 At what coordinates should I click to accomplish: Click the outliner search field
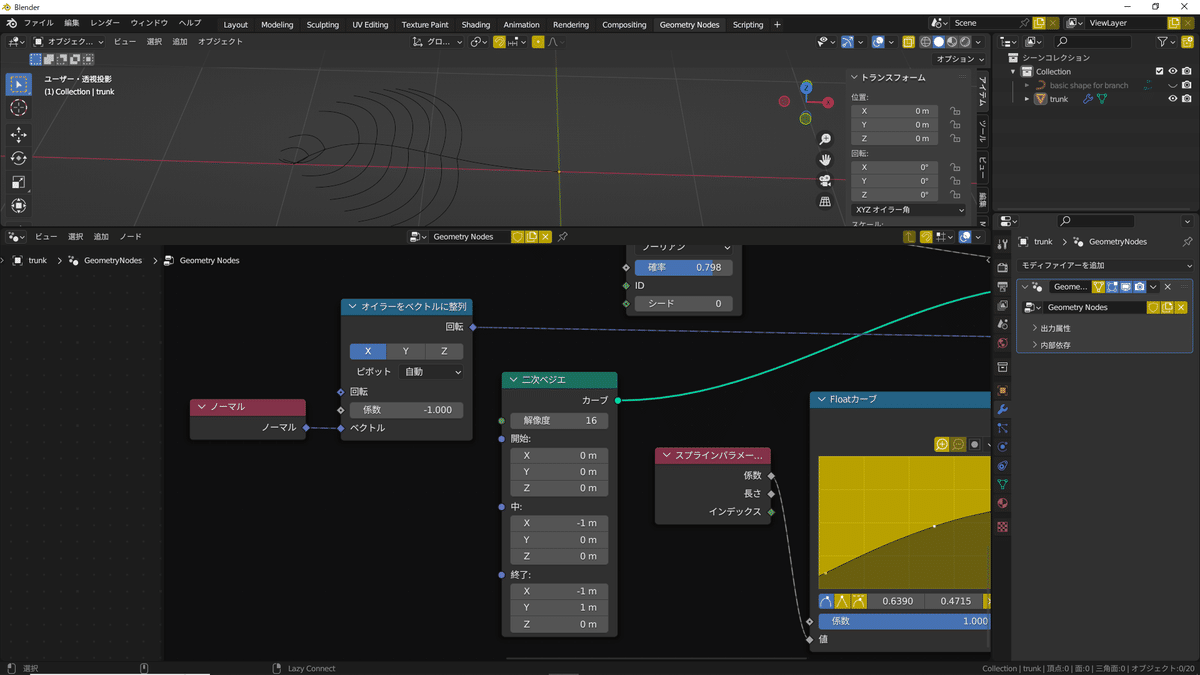[x=1095, y=42]
